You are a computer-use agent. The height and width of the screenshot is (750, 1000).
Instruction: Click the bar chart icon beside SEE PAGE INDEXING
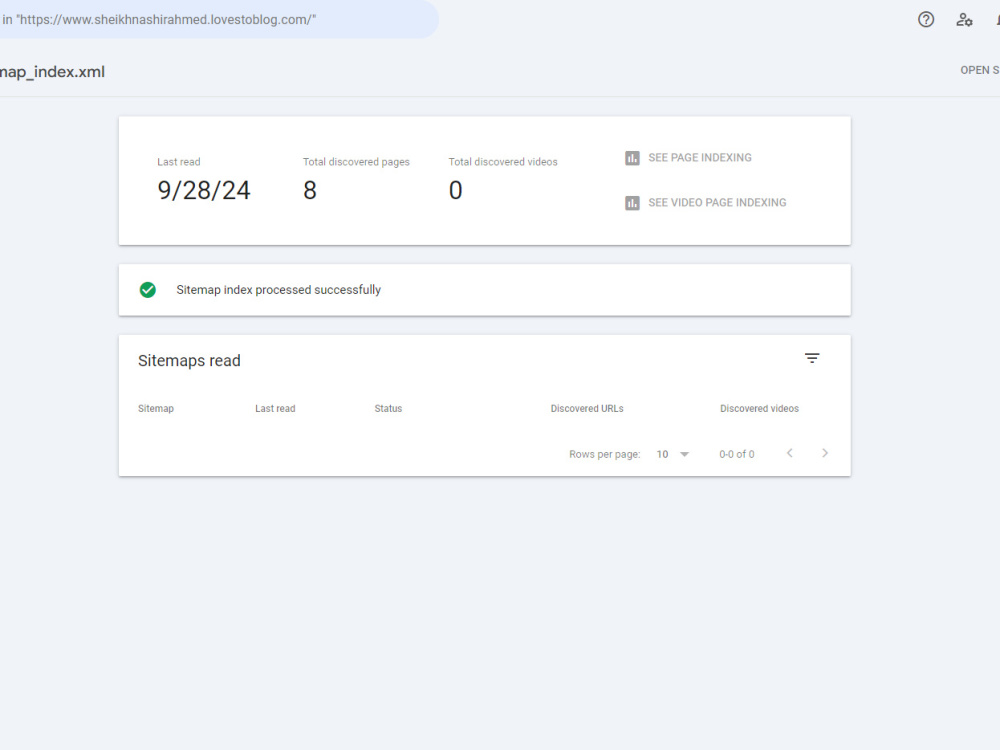[x=632, y=158]
